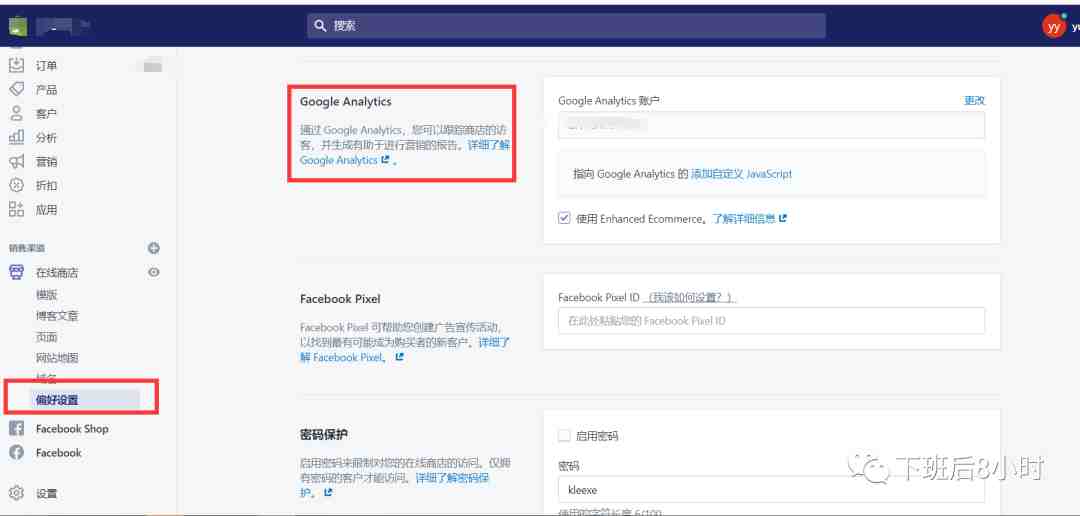
Task: Click the 更改 link for Google Analytics account
Action: tap(975, 101)
